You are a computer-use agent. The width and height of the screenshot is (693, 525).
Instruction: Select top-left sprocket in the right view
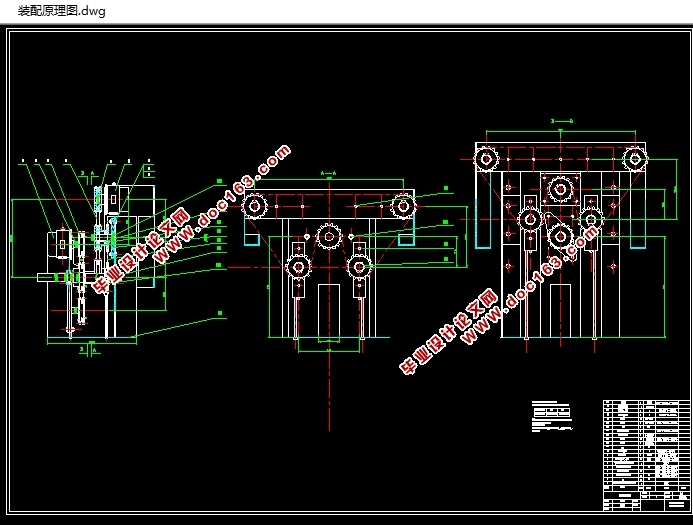487,158
